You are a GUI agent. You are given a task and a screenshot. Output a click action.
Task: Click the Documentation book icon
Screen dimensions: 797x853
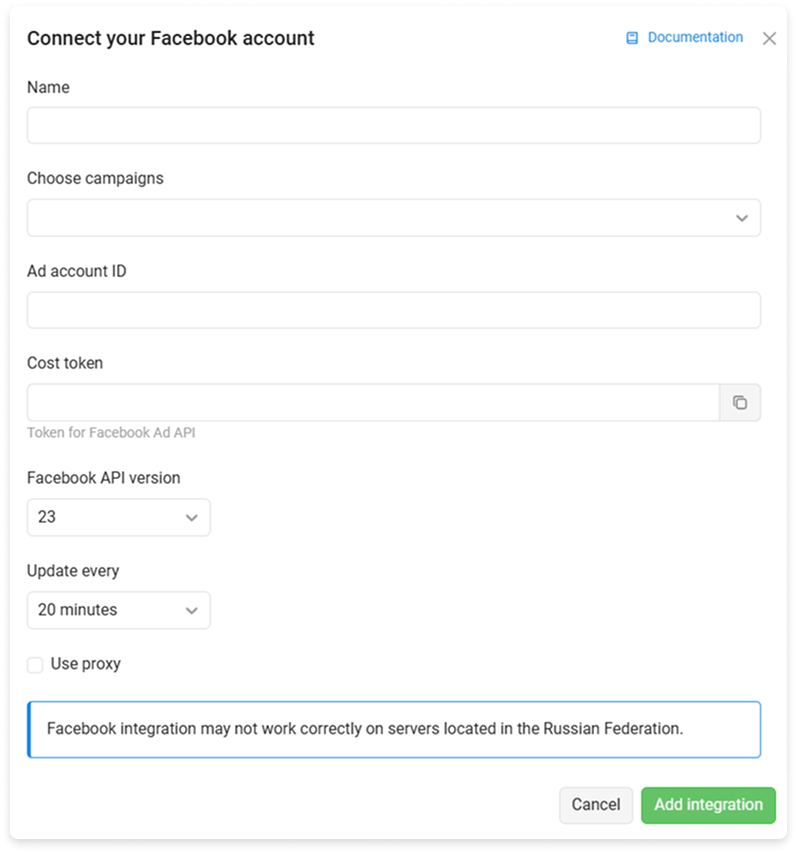tap(632, 38)
